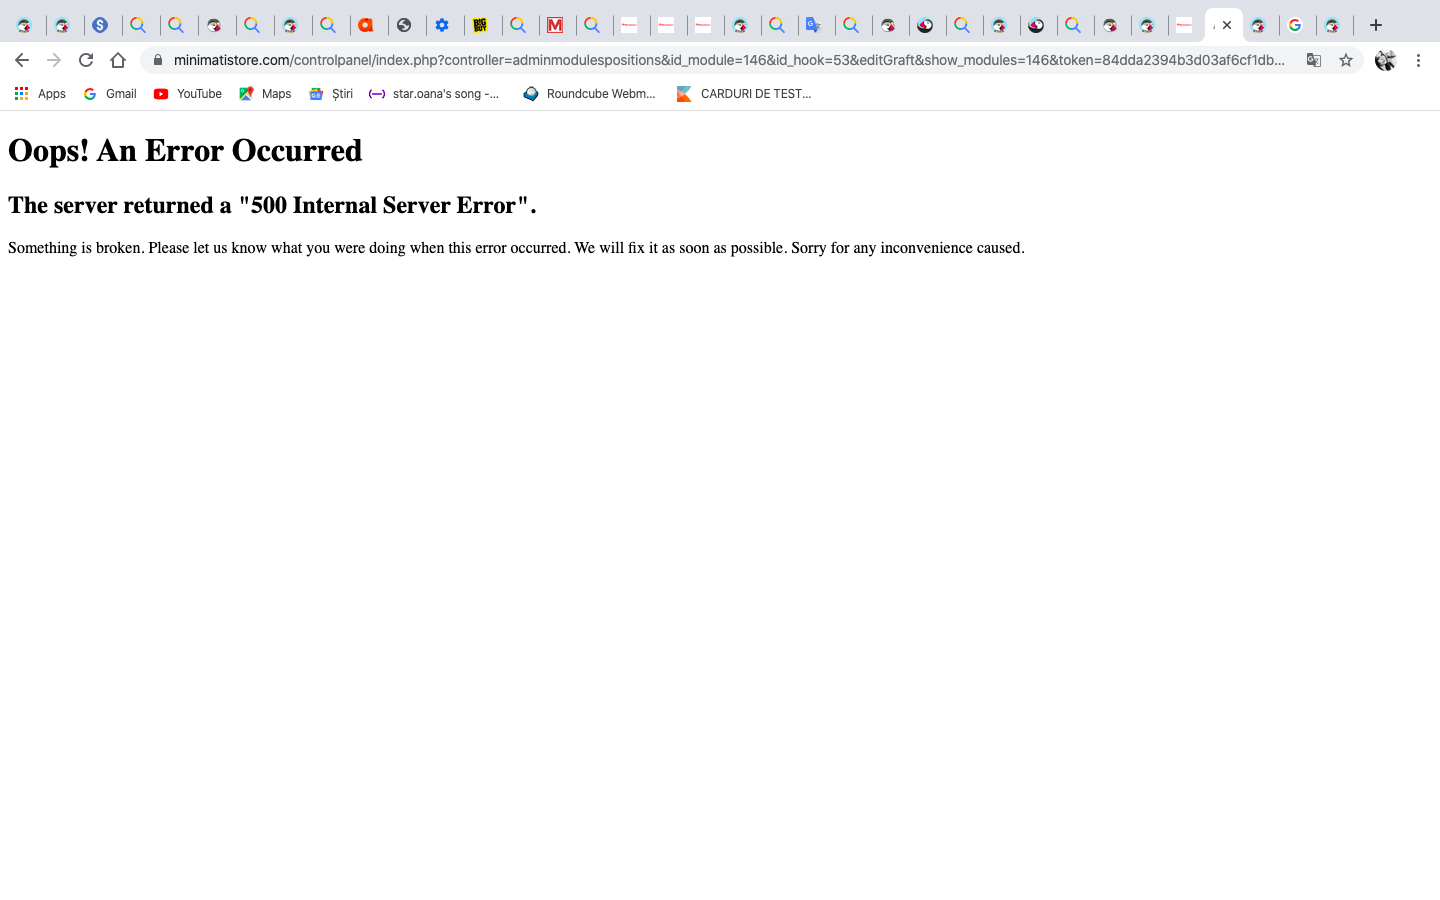This screenshot has width=1440, height=900.
Task: Open the Chrome three-dot menu
Action: click(1418, 60)
